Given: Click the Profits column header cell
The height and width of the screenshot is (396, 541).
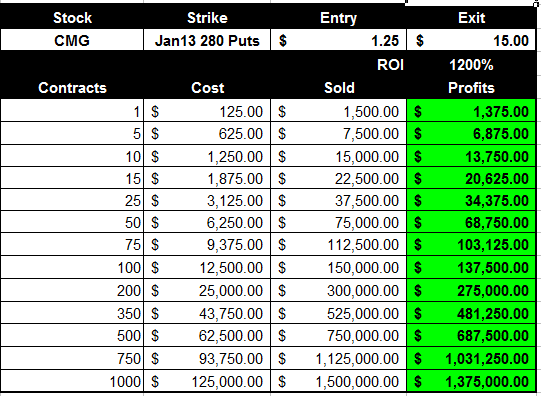Looking at the screenshot, I should (471, 88).
